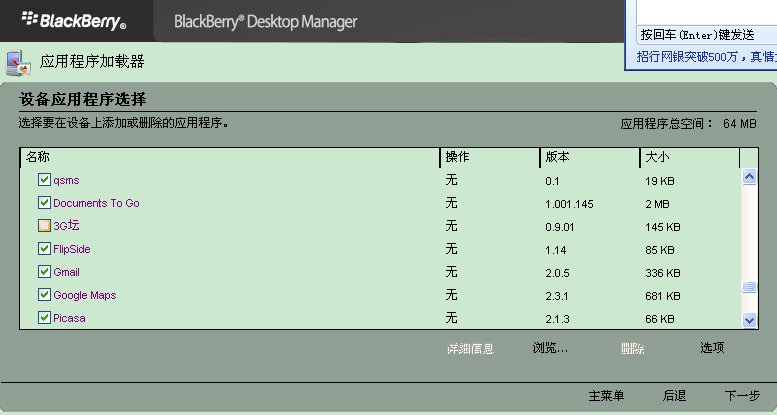Toggle the FlipSide checkbox

(x=44, y=248)
